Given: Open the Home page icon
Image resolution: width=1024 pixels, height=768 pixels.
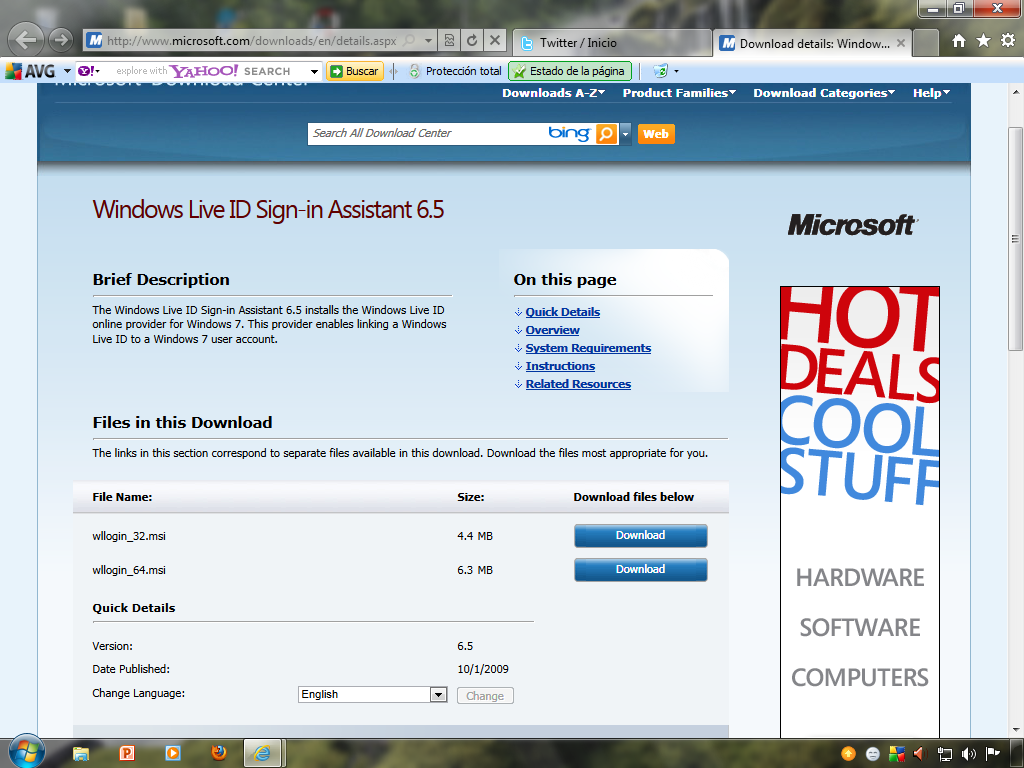Looking at the screenshot, I should click(x=959, y=41).
